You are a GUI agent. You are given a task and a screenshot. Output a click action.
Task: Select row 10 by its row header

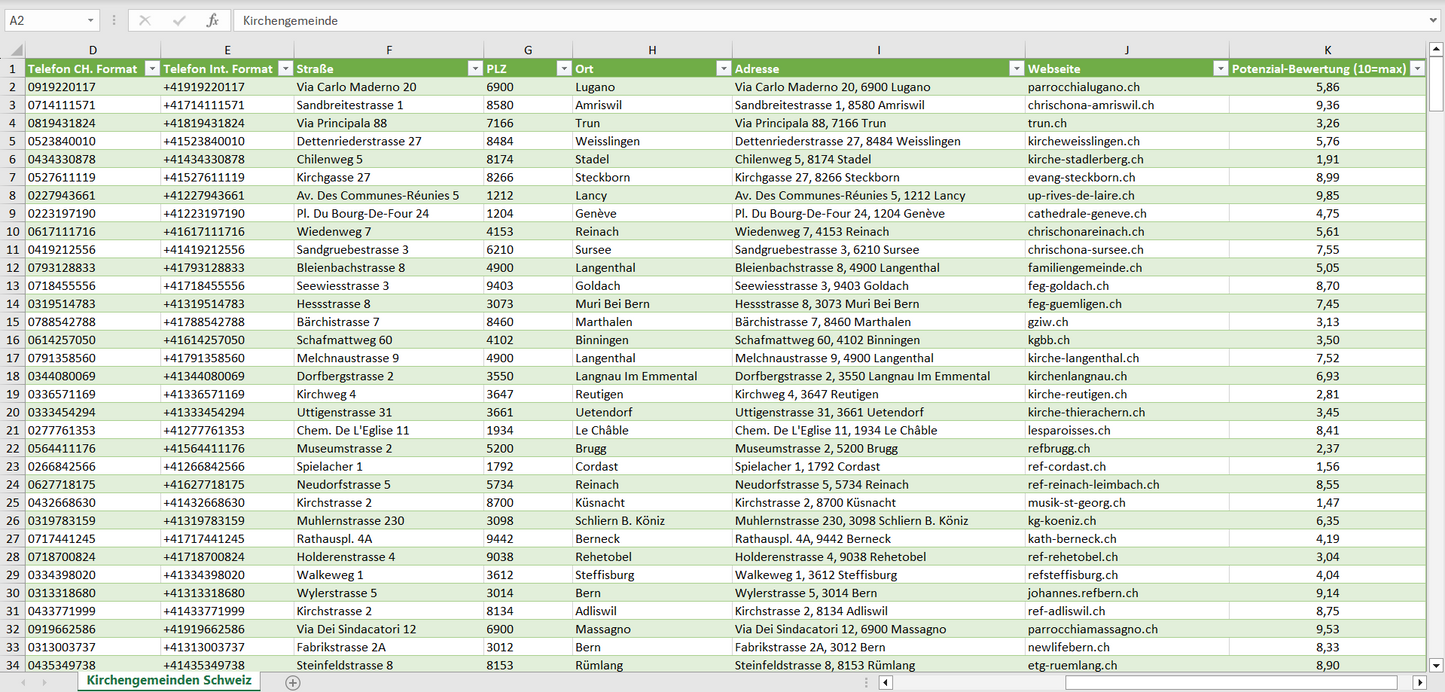(x=13, y=231)
